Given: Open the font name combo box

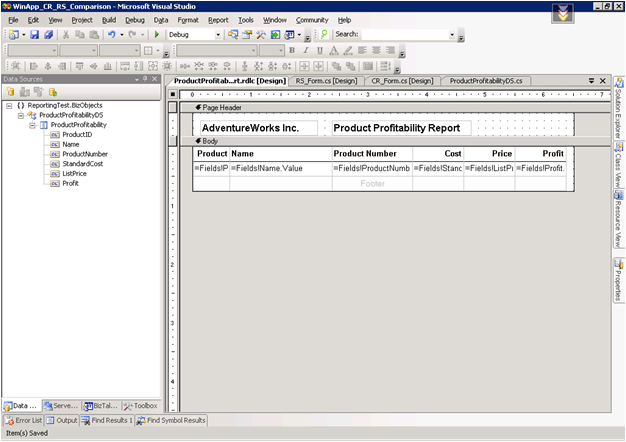Looking at the screenshot, I should coord(217,50).
